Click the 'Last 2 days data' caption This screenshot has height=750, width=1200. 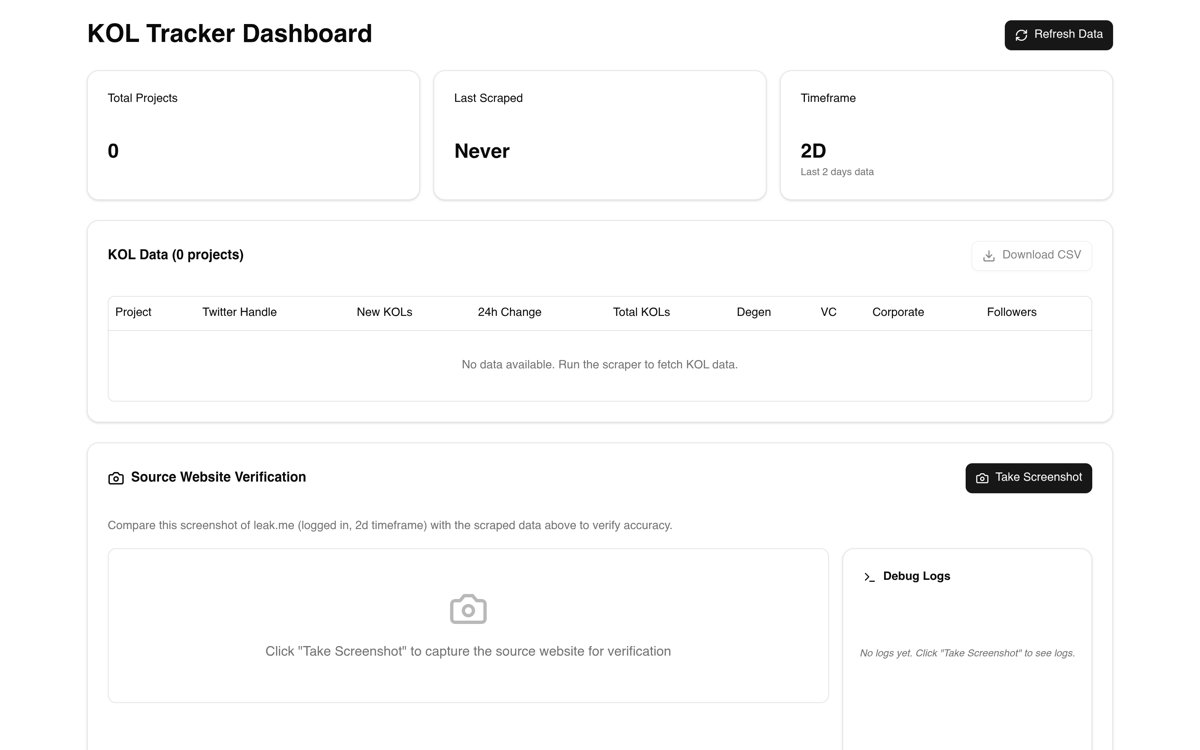tap(837, 172)
